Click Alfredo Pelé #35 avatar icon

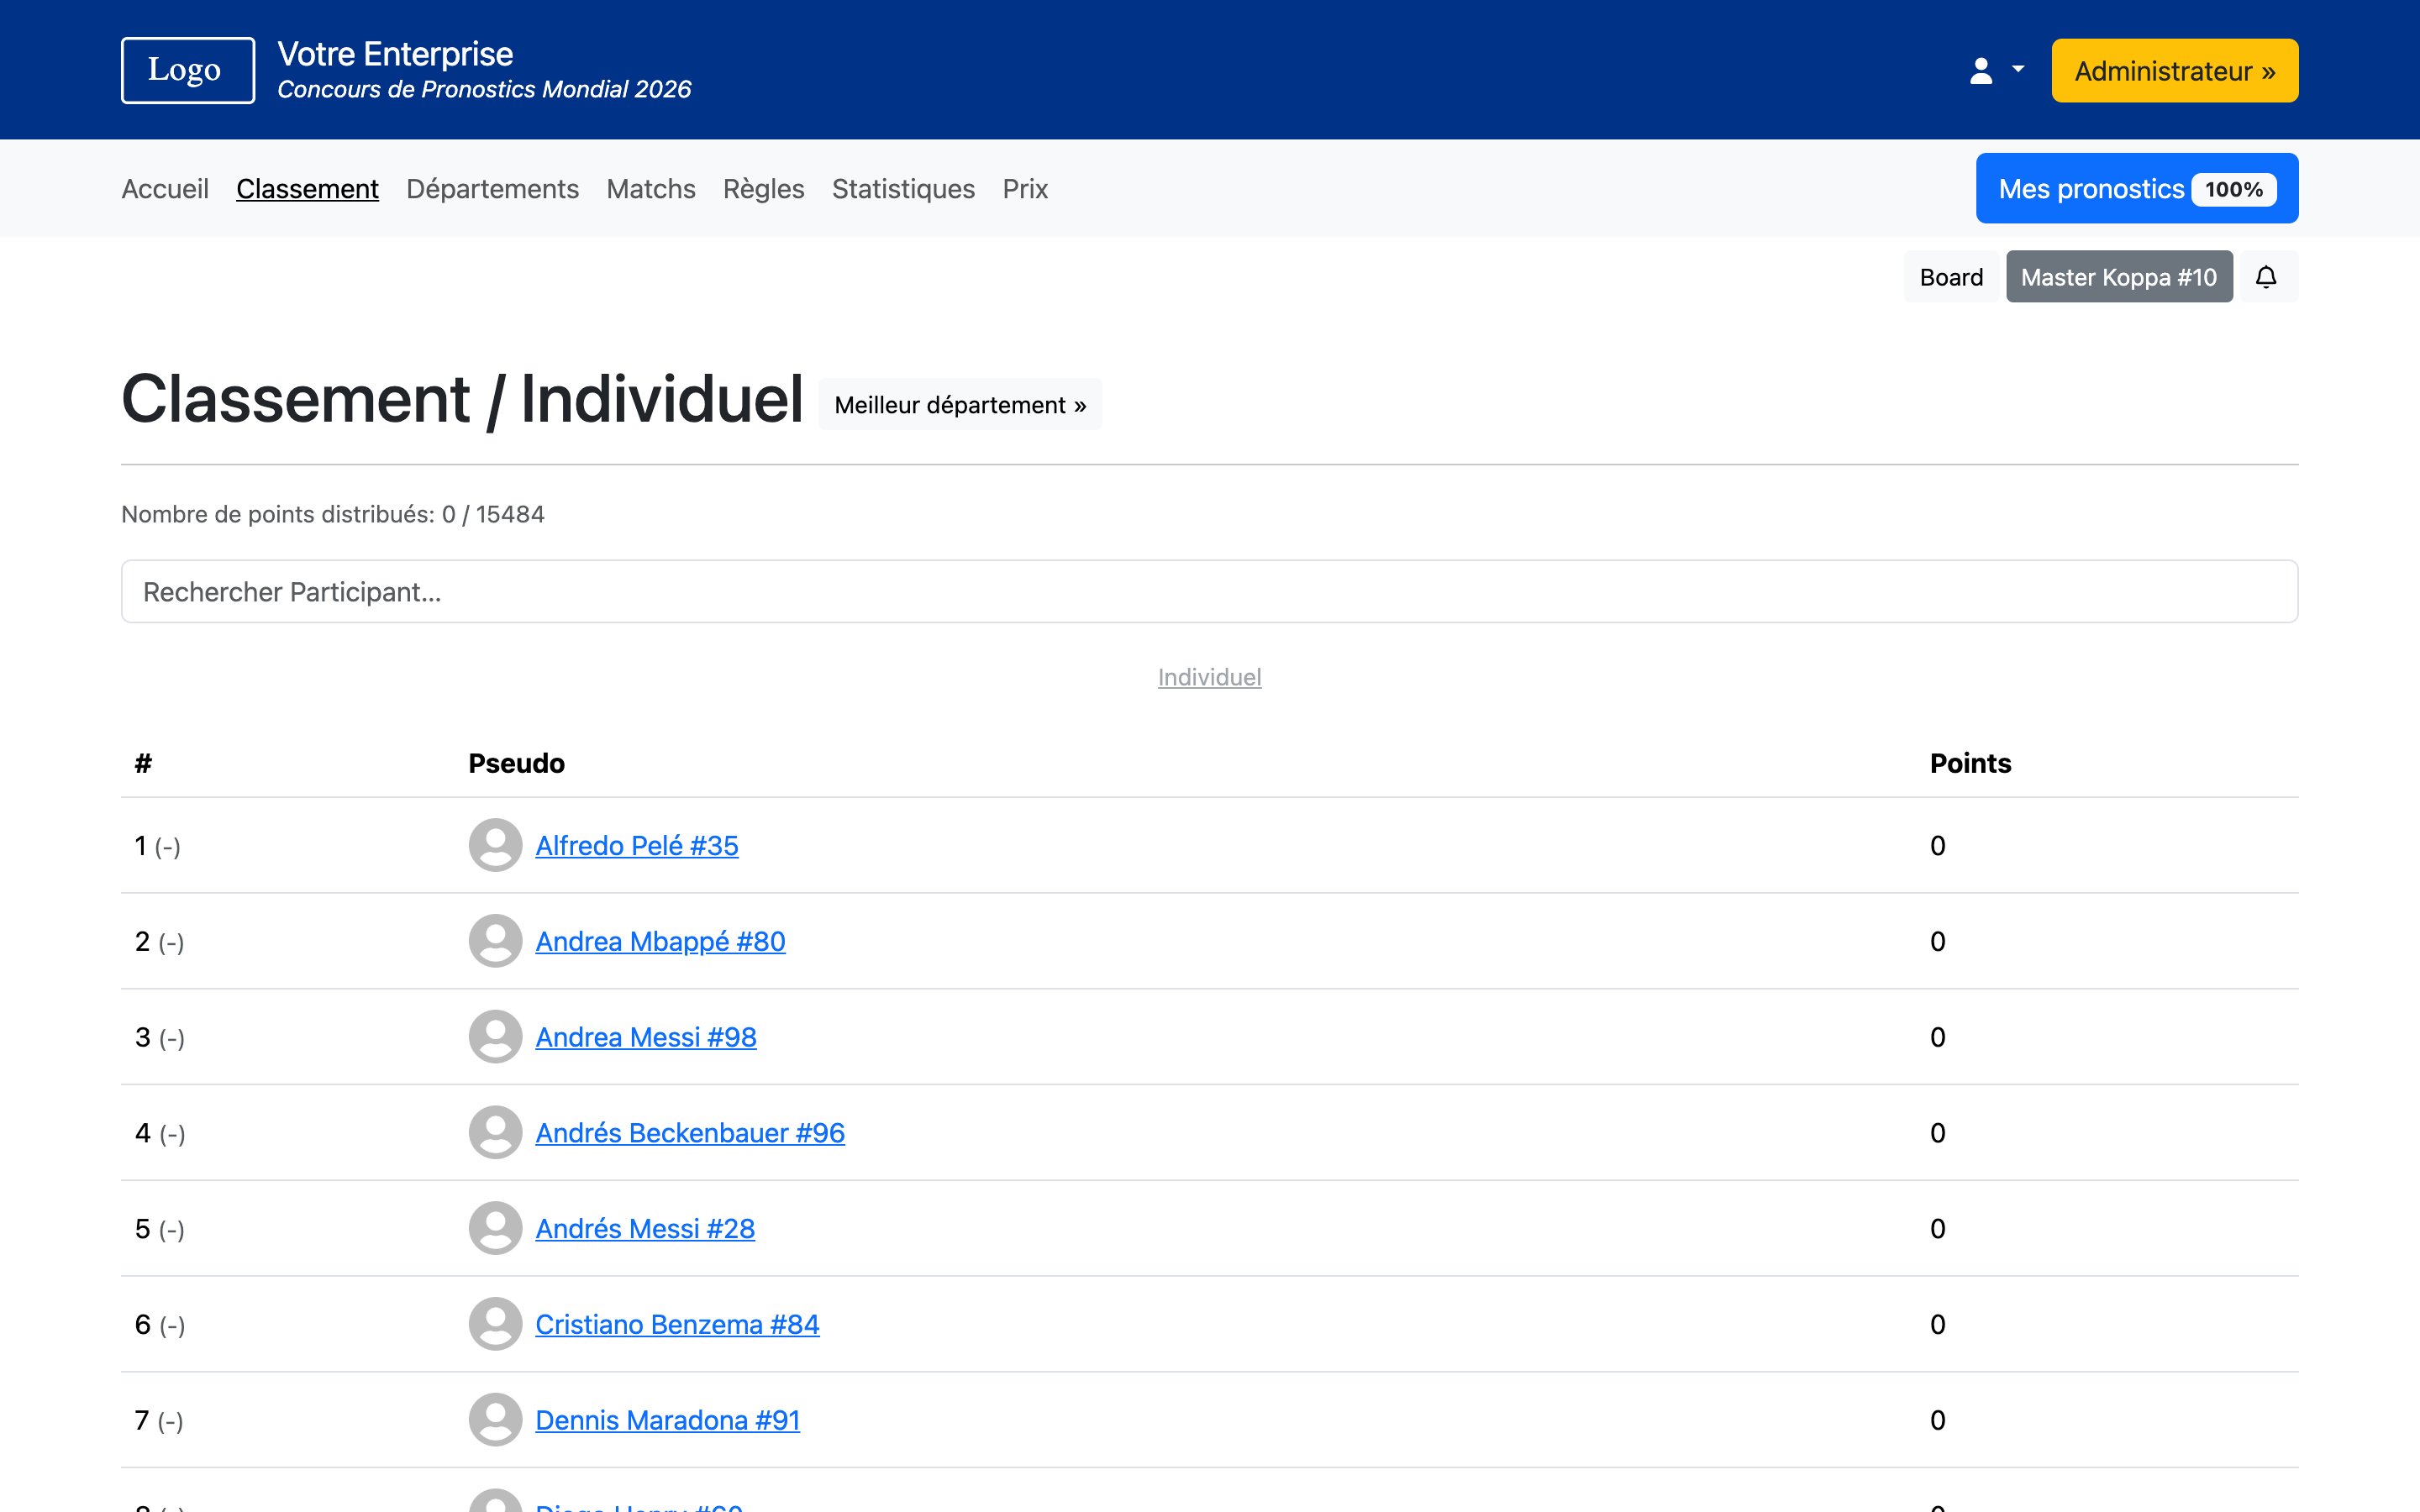coord(495,845)
